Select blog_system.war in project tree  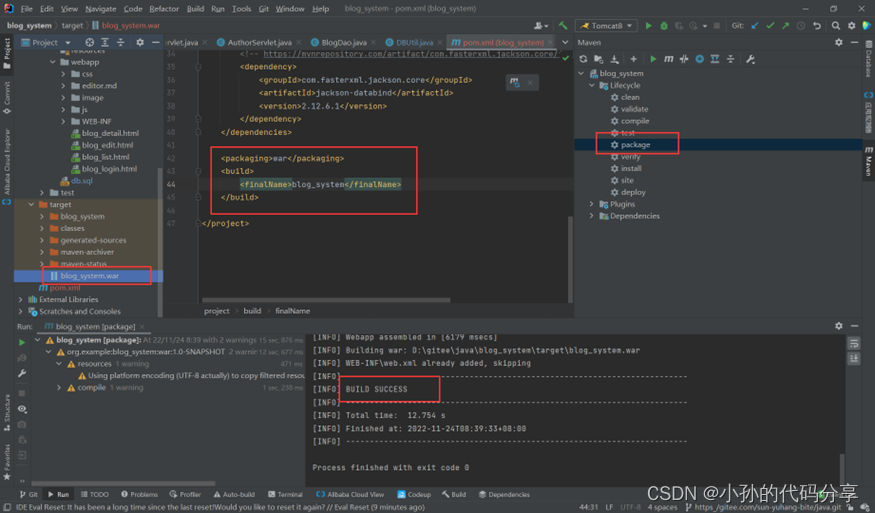tap(89, 276)
